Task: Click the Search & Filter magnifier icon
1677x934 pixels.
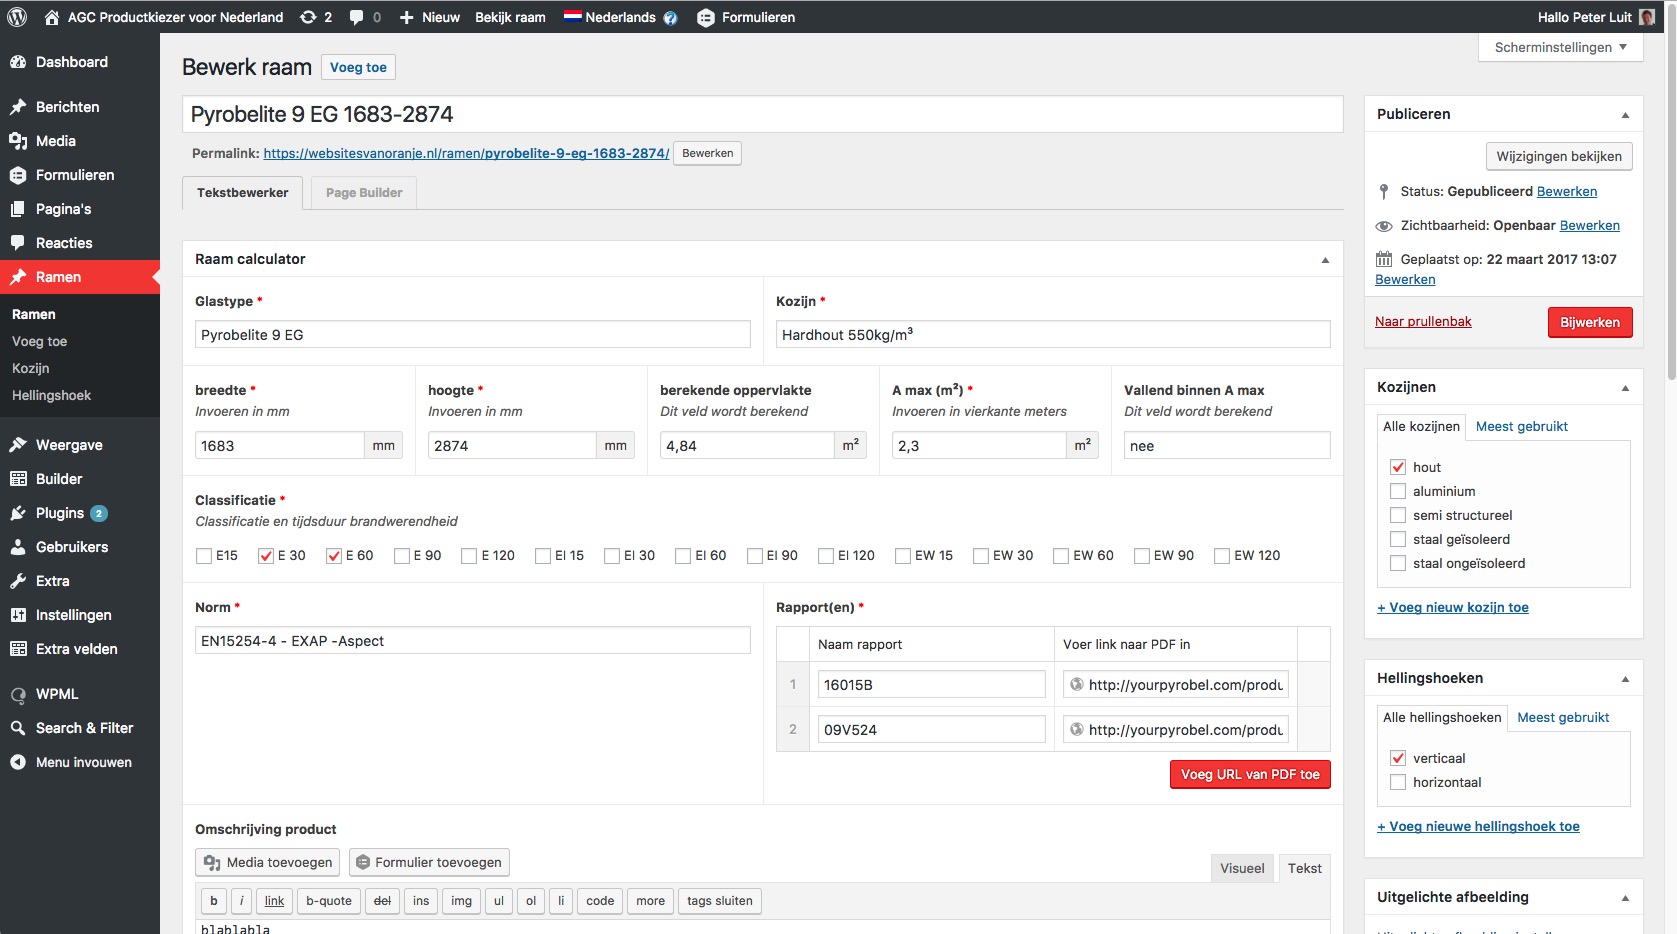Action: coord(18,728)
